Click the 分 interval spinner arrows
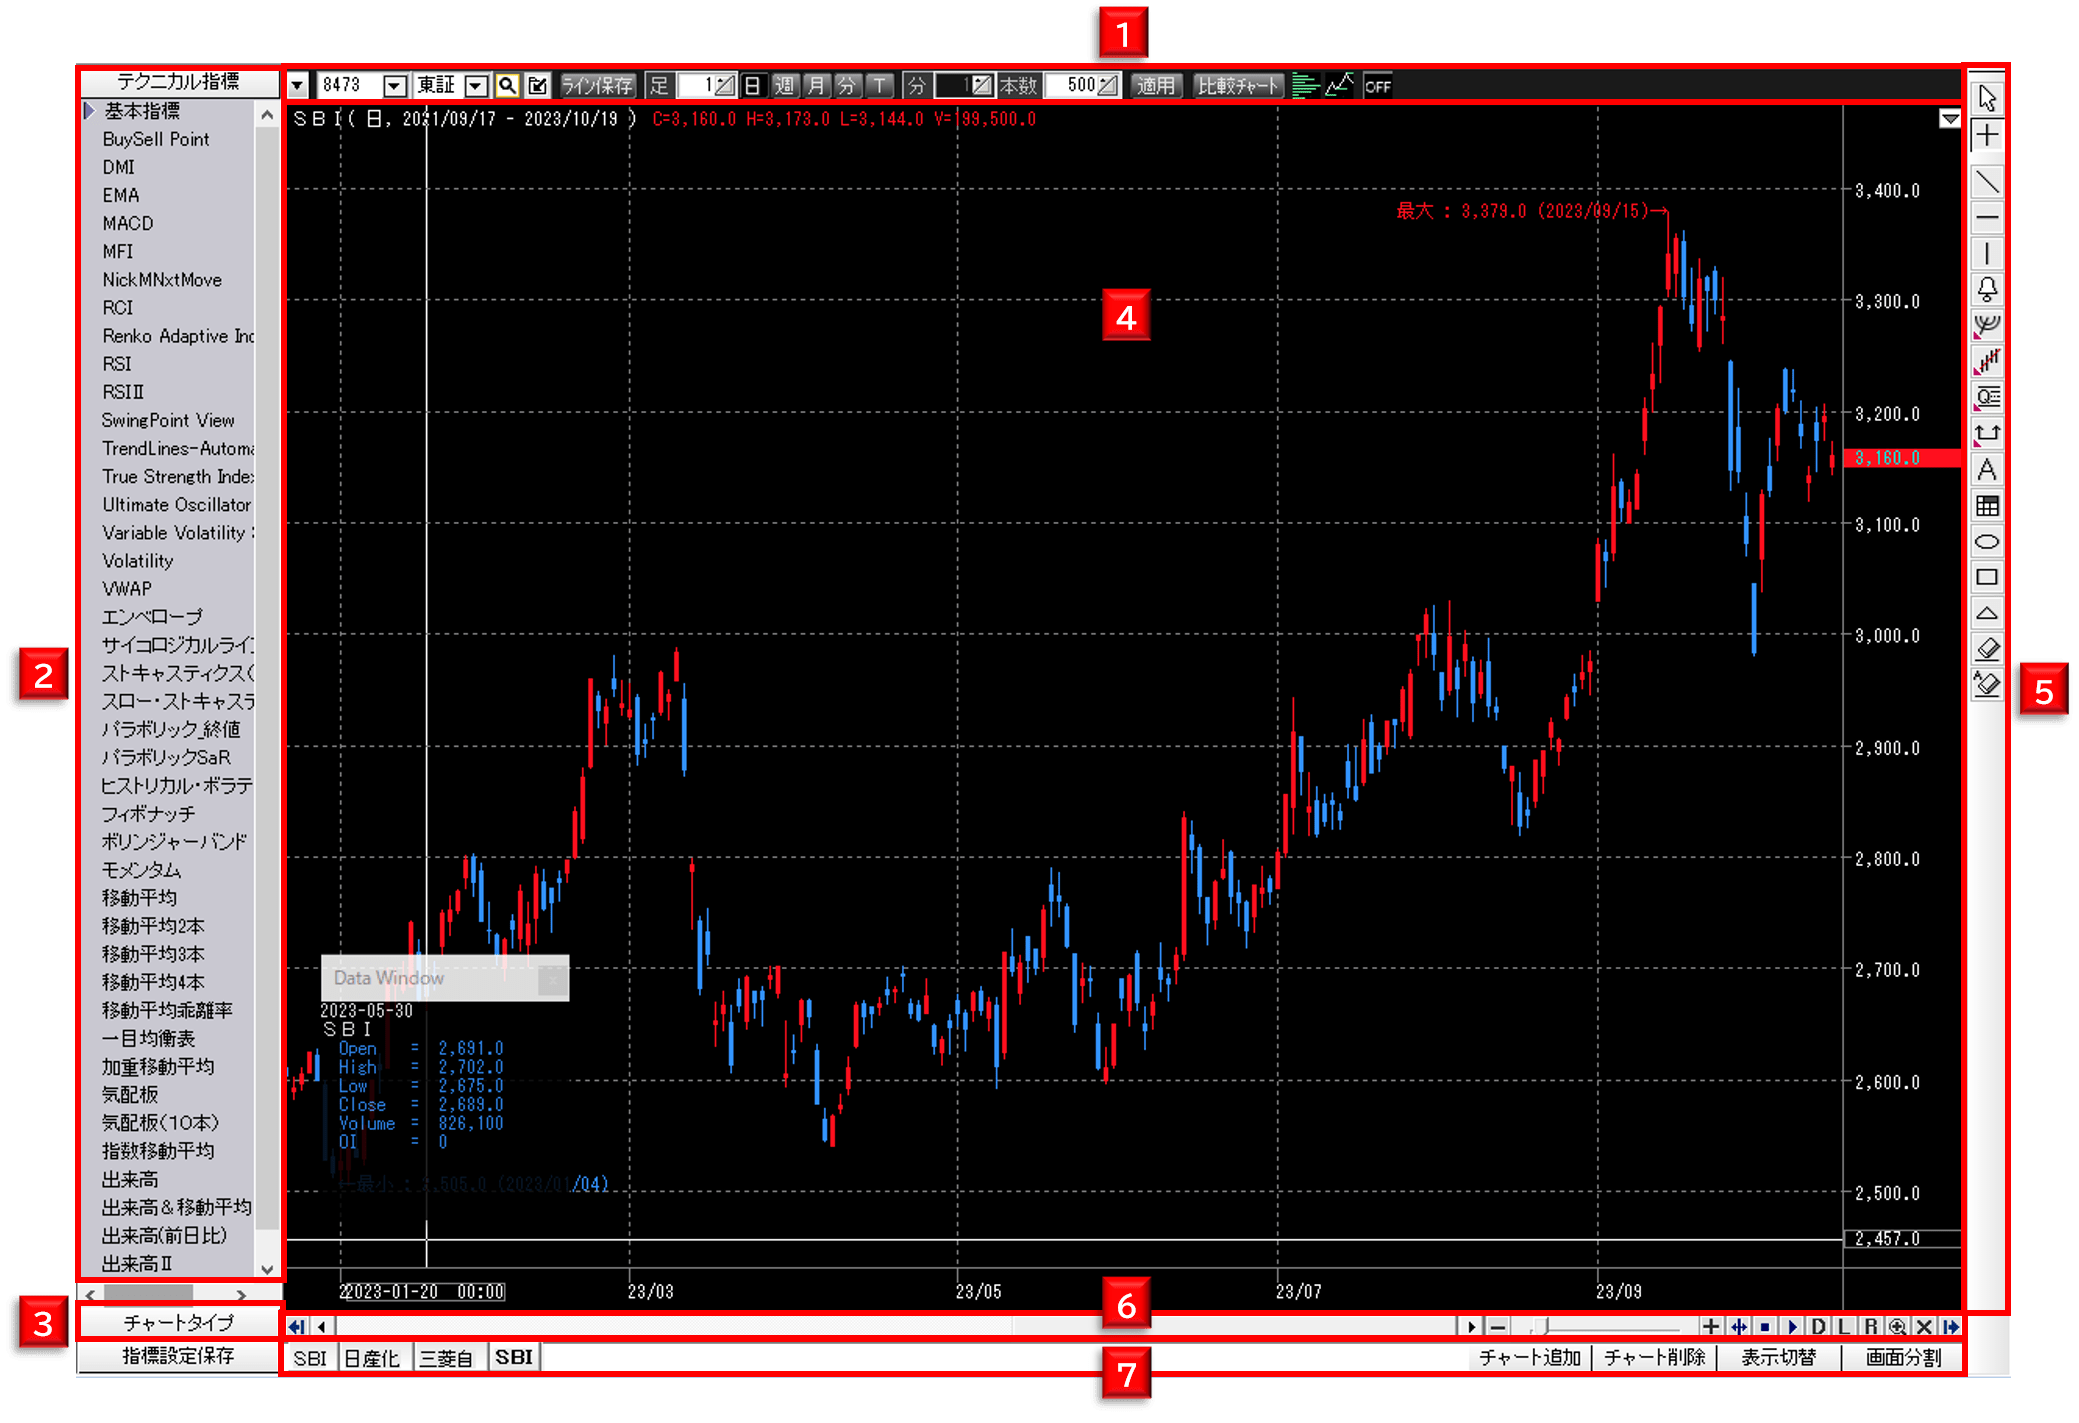The height and width of the screenshot is (1423, 2079). (983, 86)
